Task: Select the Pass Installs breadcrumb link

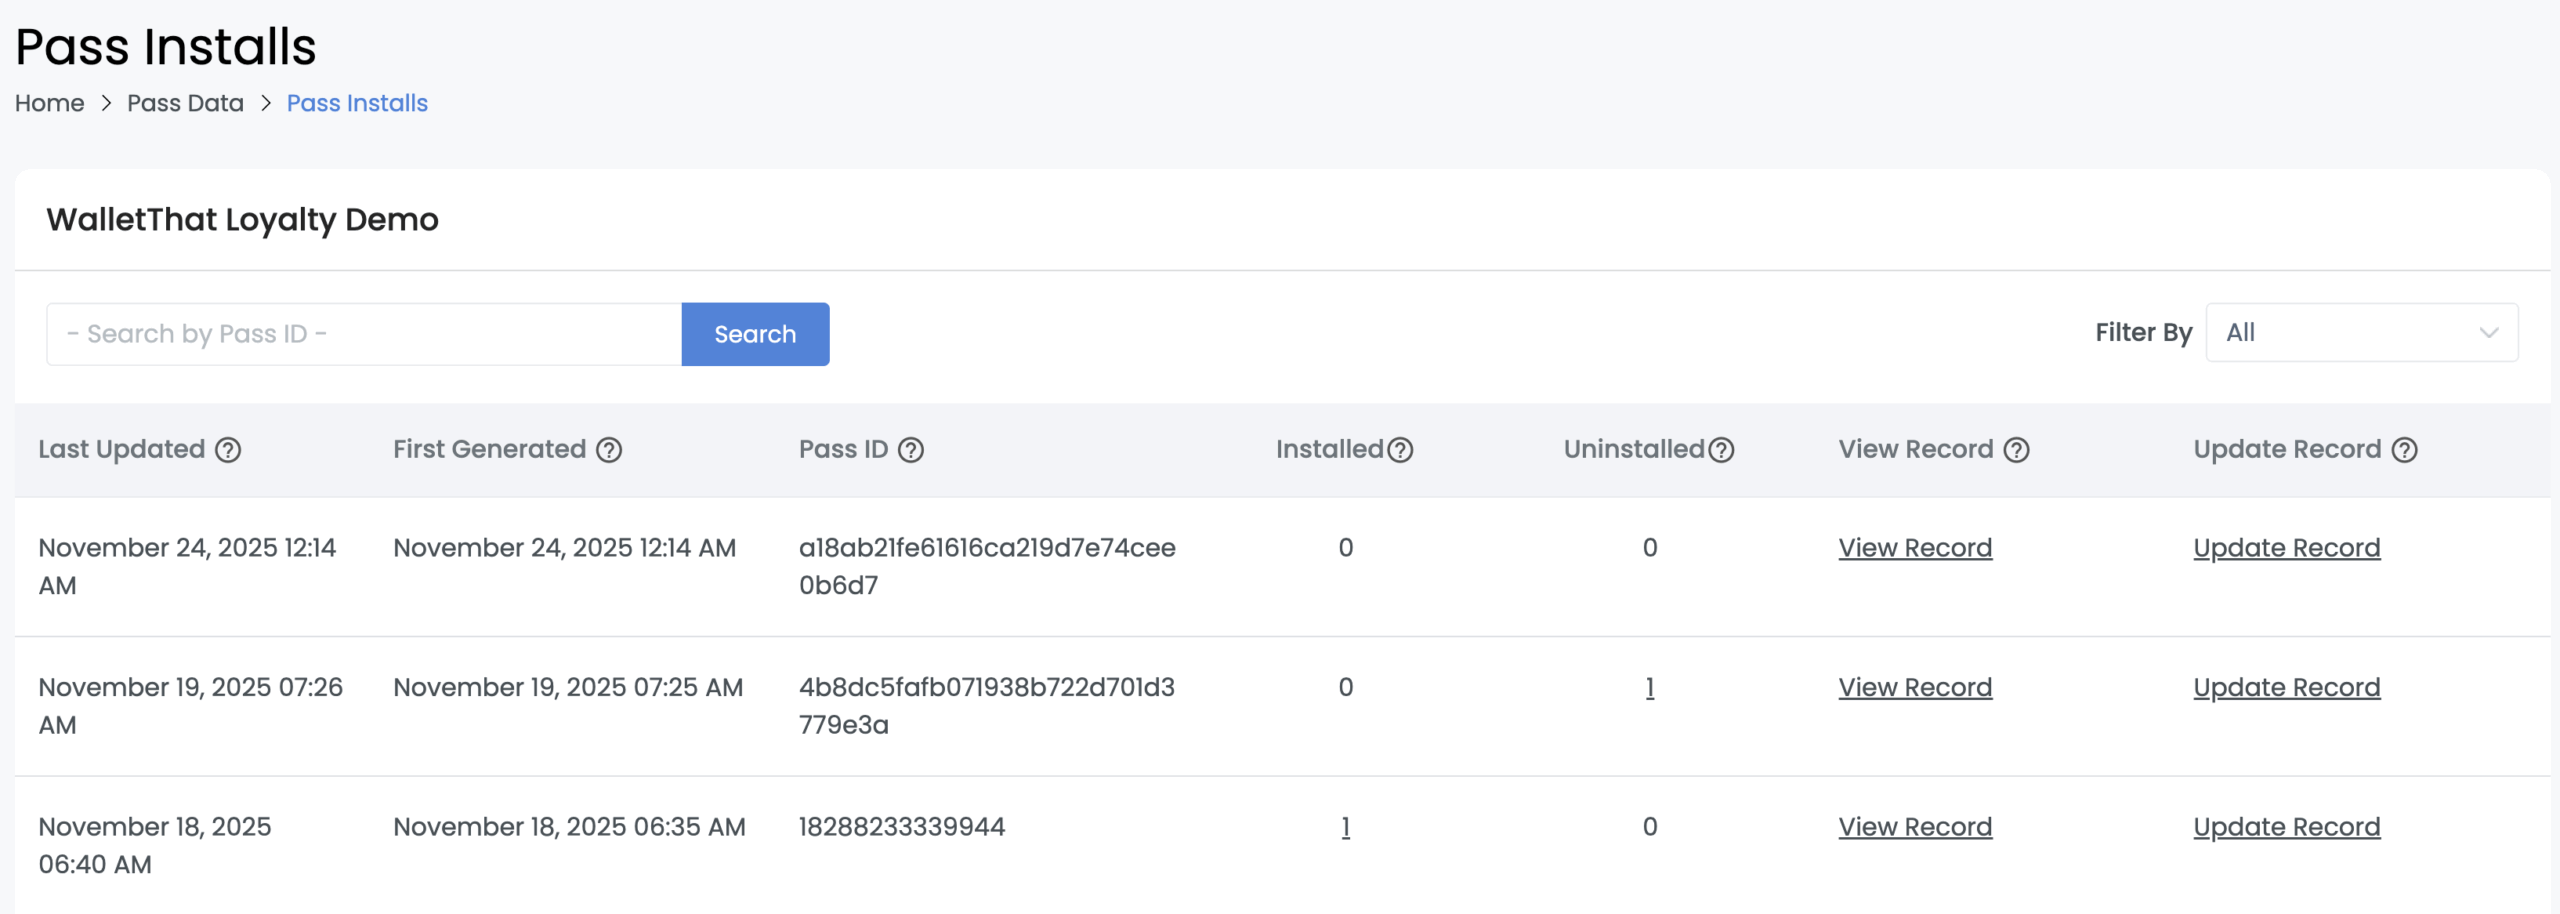Action: point(356,103)
